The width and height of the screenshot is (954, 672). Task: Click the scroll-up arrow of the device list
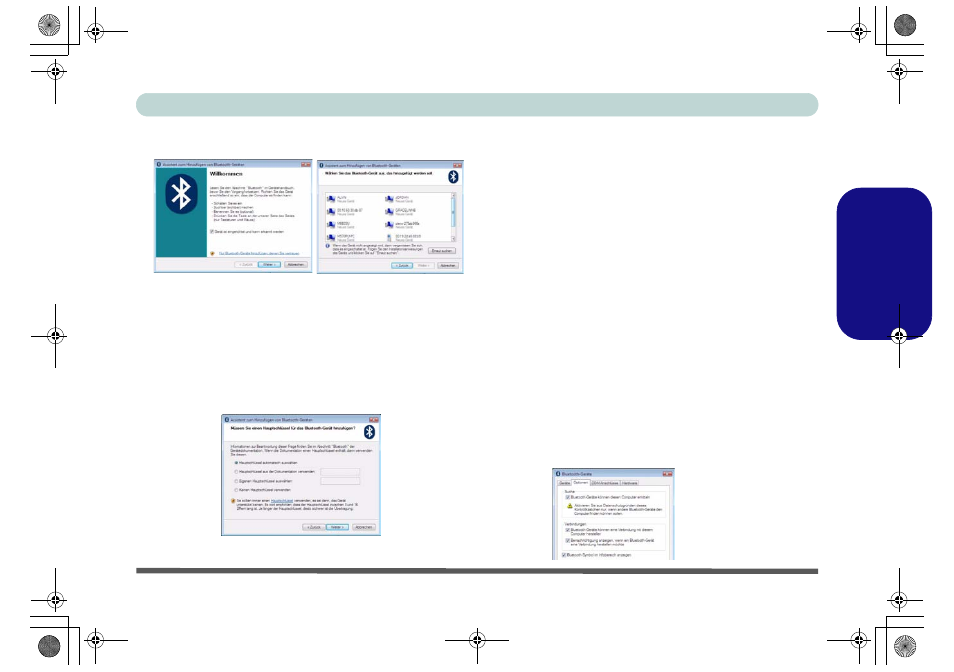click(x=453, y=195)
